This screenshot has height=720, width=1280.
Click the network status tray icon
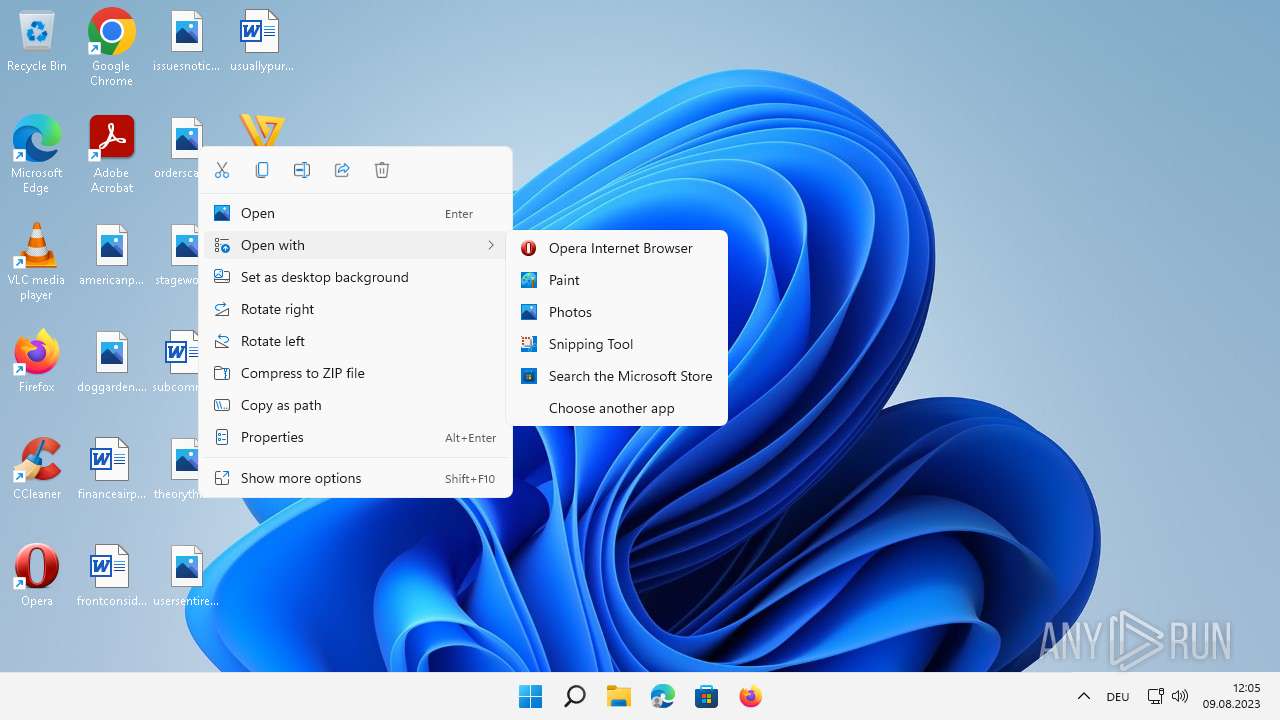tap(1155, 696)
